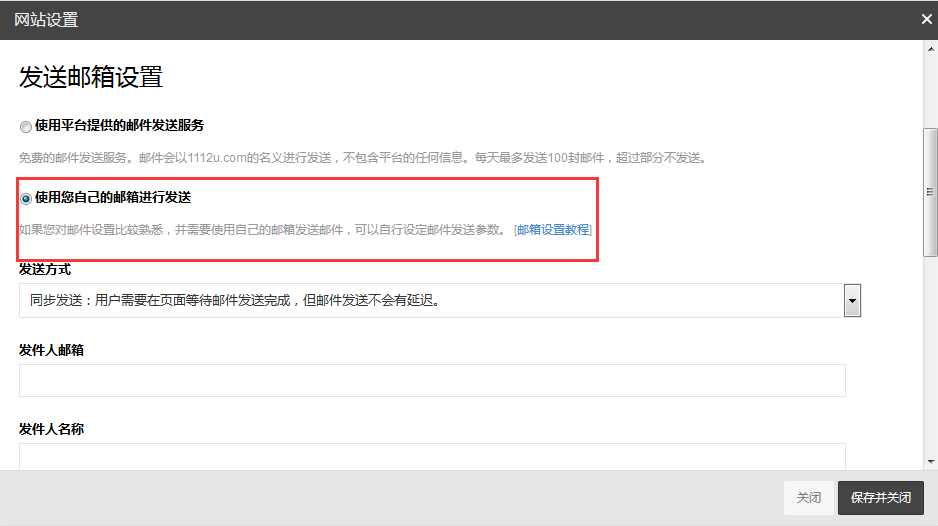
Task: Click the 发件人邮箱 label
Action: [x=51, y=351]
